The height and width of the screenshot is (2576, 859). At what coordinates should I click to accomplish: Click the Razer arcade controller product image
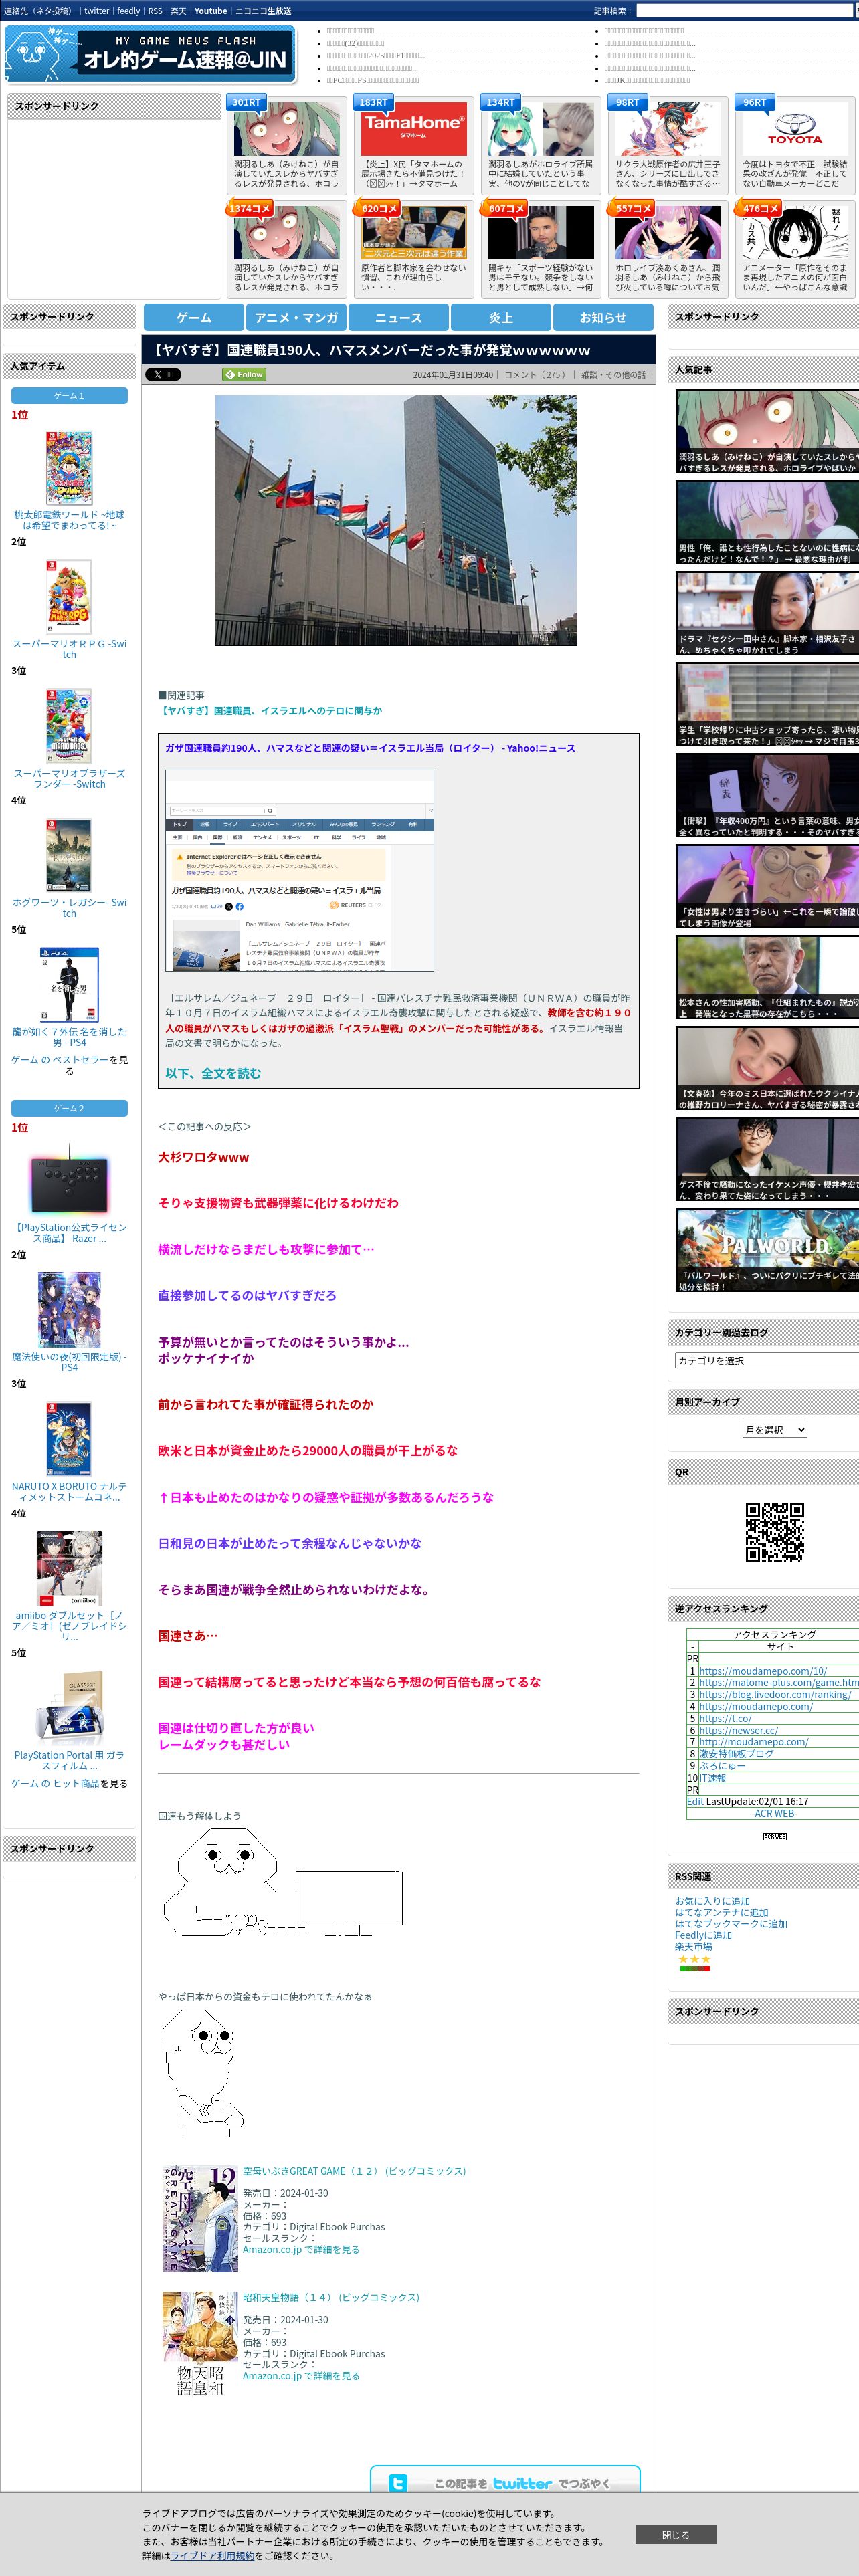pyautogui.click(x=69, y=1180)
